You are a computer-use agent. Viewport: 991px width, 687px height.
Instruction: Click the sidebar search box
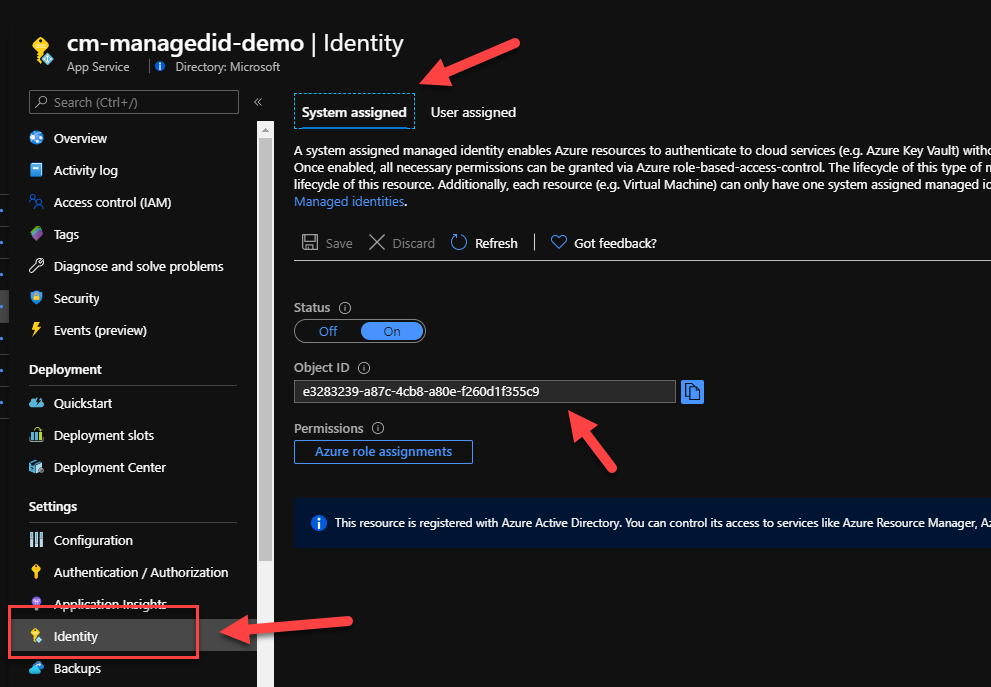[x=135, y=102]
